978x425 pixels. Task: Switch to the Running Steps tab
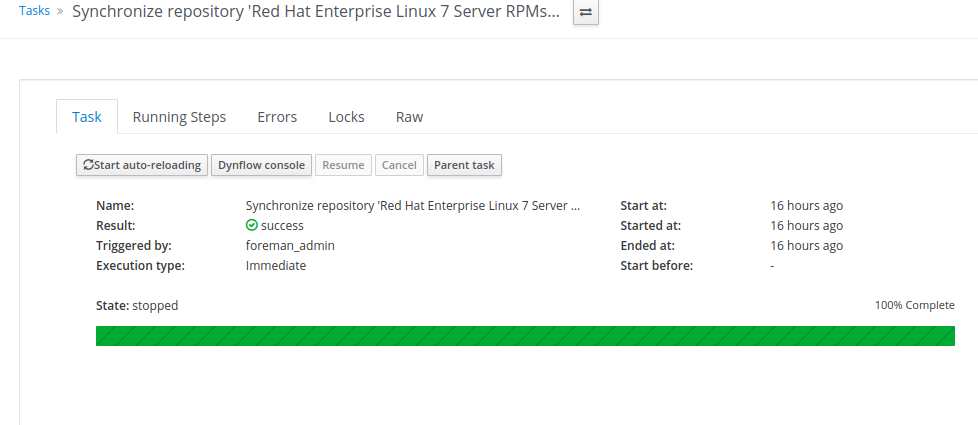click(x=180, y=117)
